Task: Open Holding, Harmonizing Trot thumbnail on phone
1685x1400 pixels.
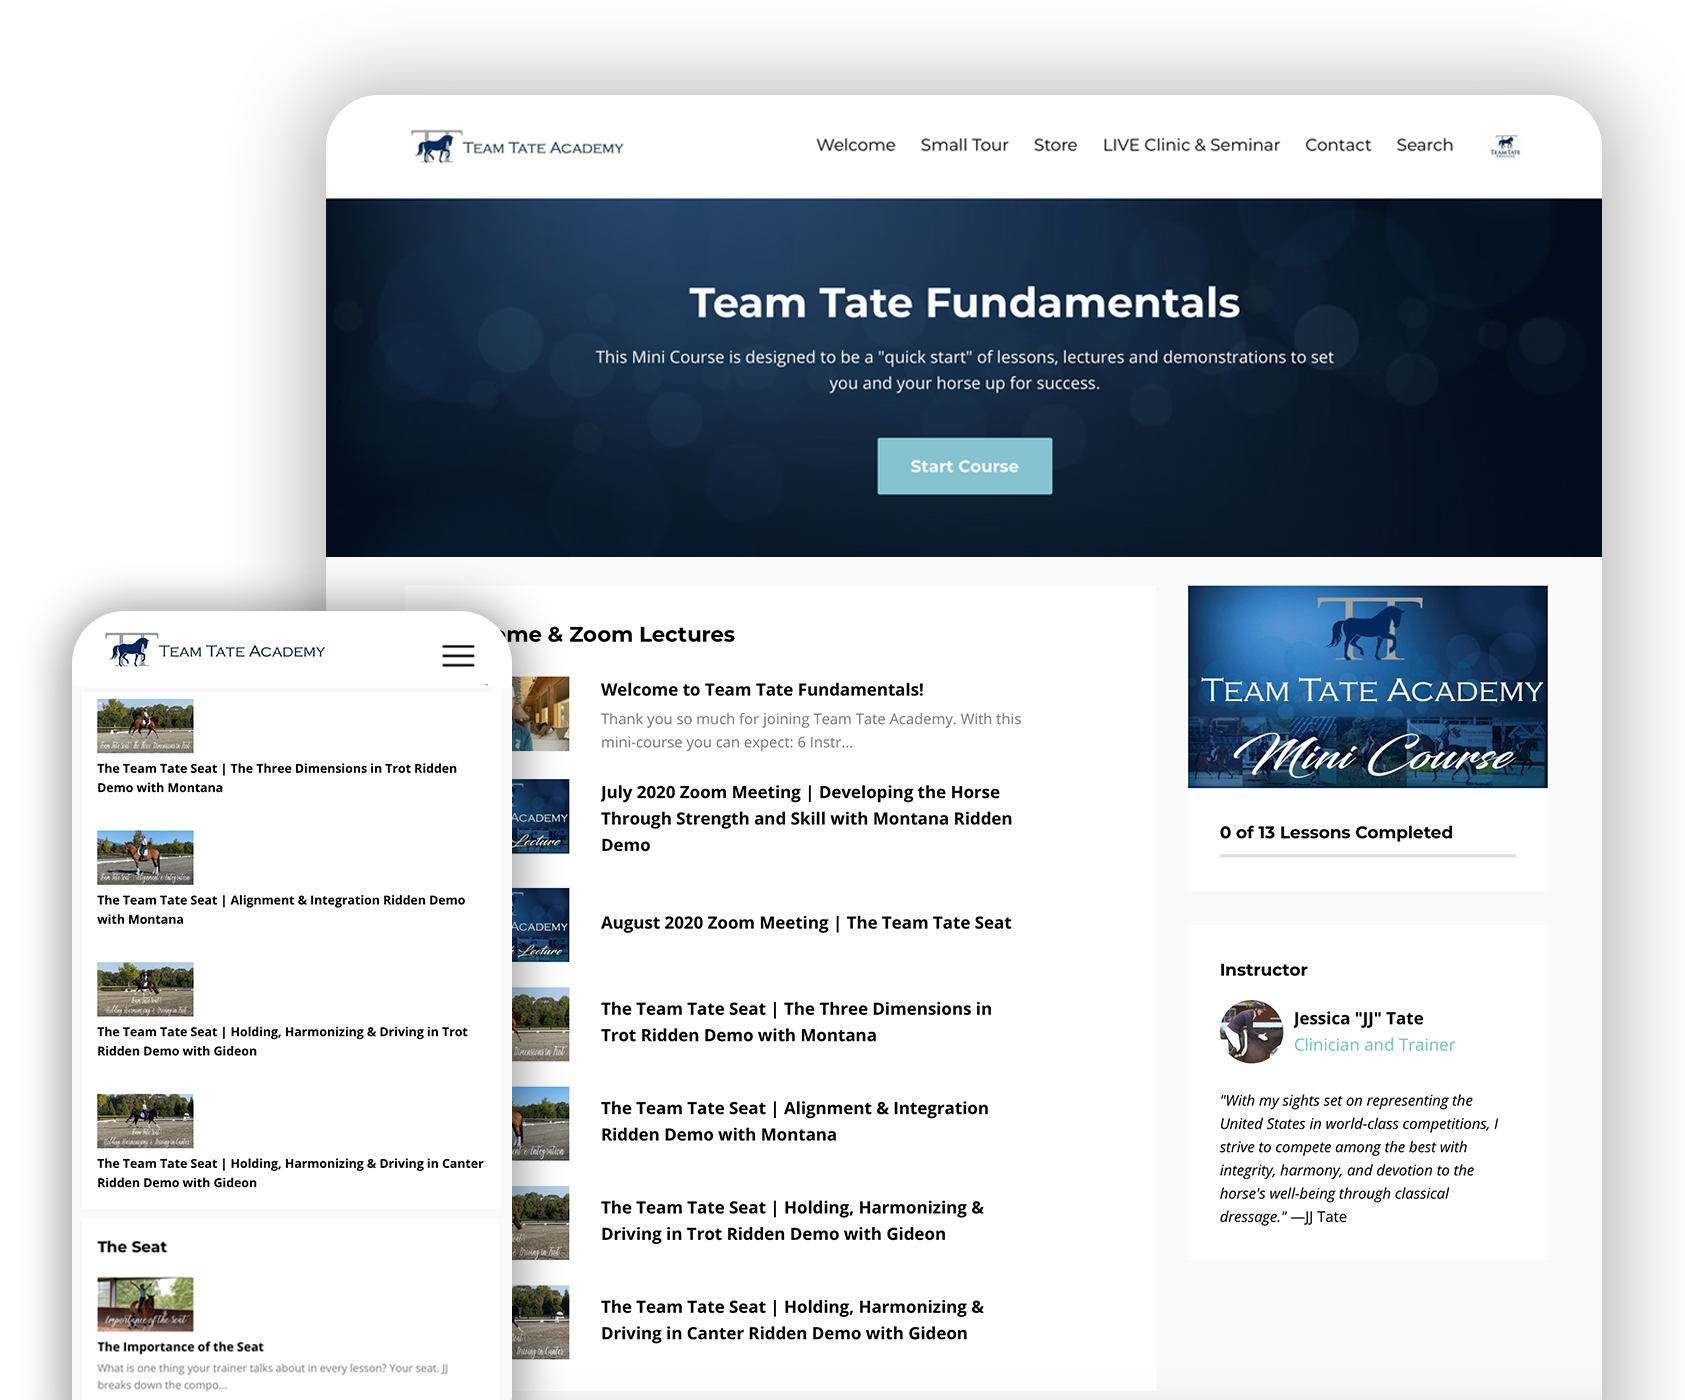Action: pos(145,989)
